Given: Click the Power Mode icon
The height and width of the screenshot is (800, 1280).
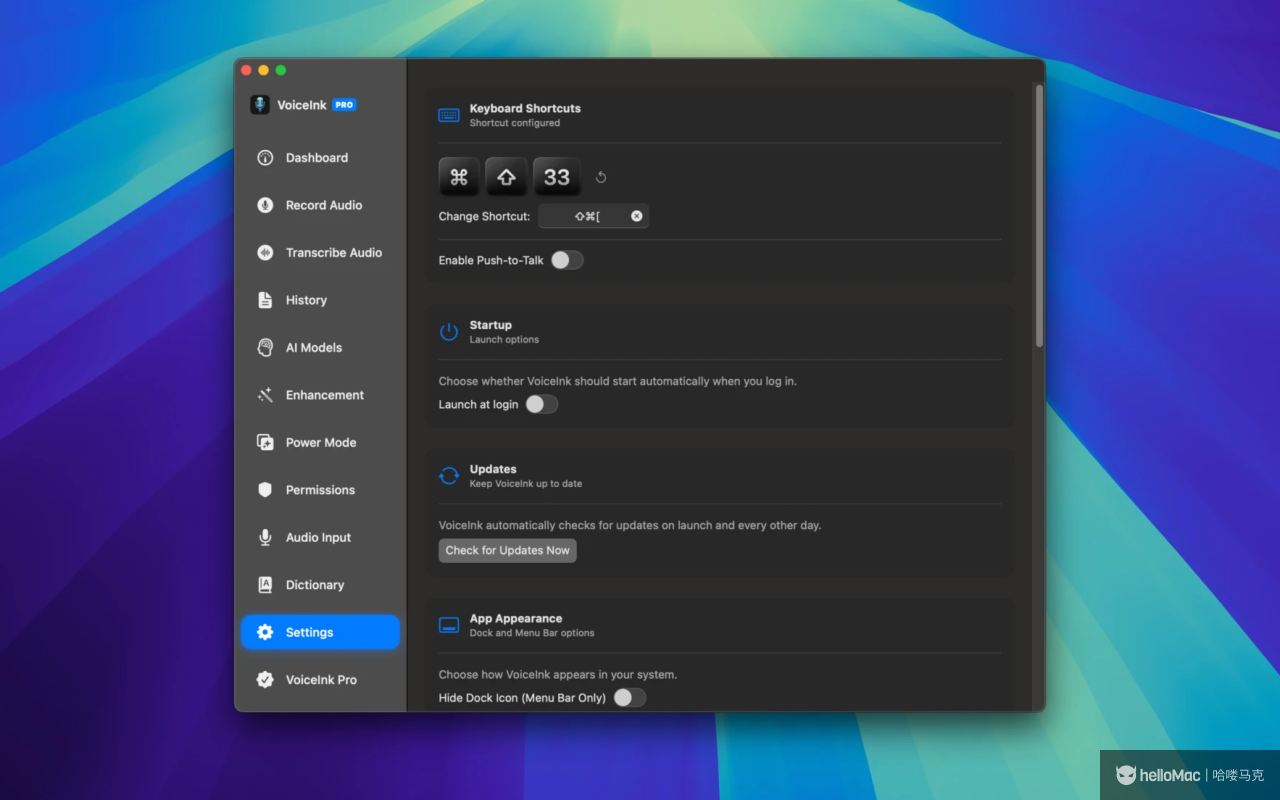Looking at the screenshot, I should 265,442.
